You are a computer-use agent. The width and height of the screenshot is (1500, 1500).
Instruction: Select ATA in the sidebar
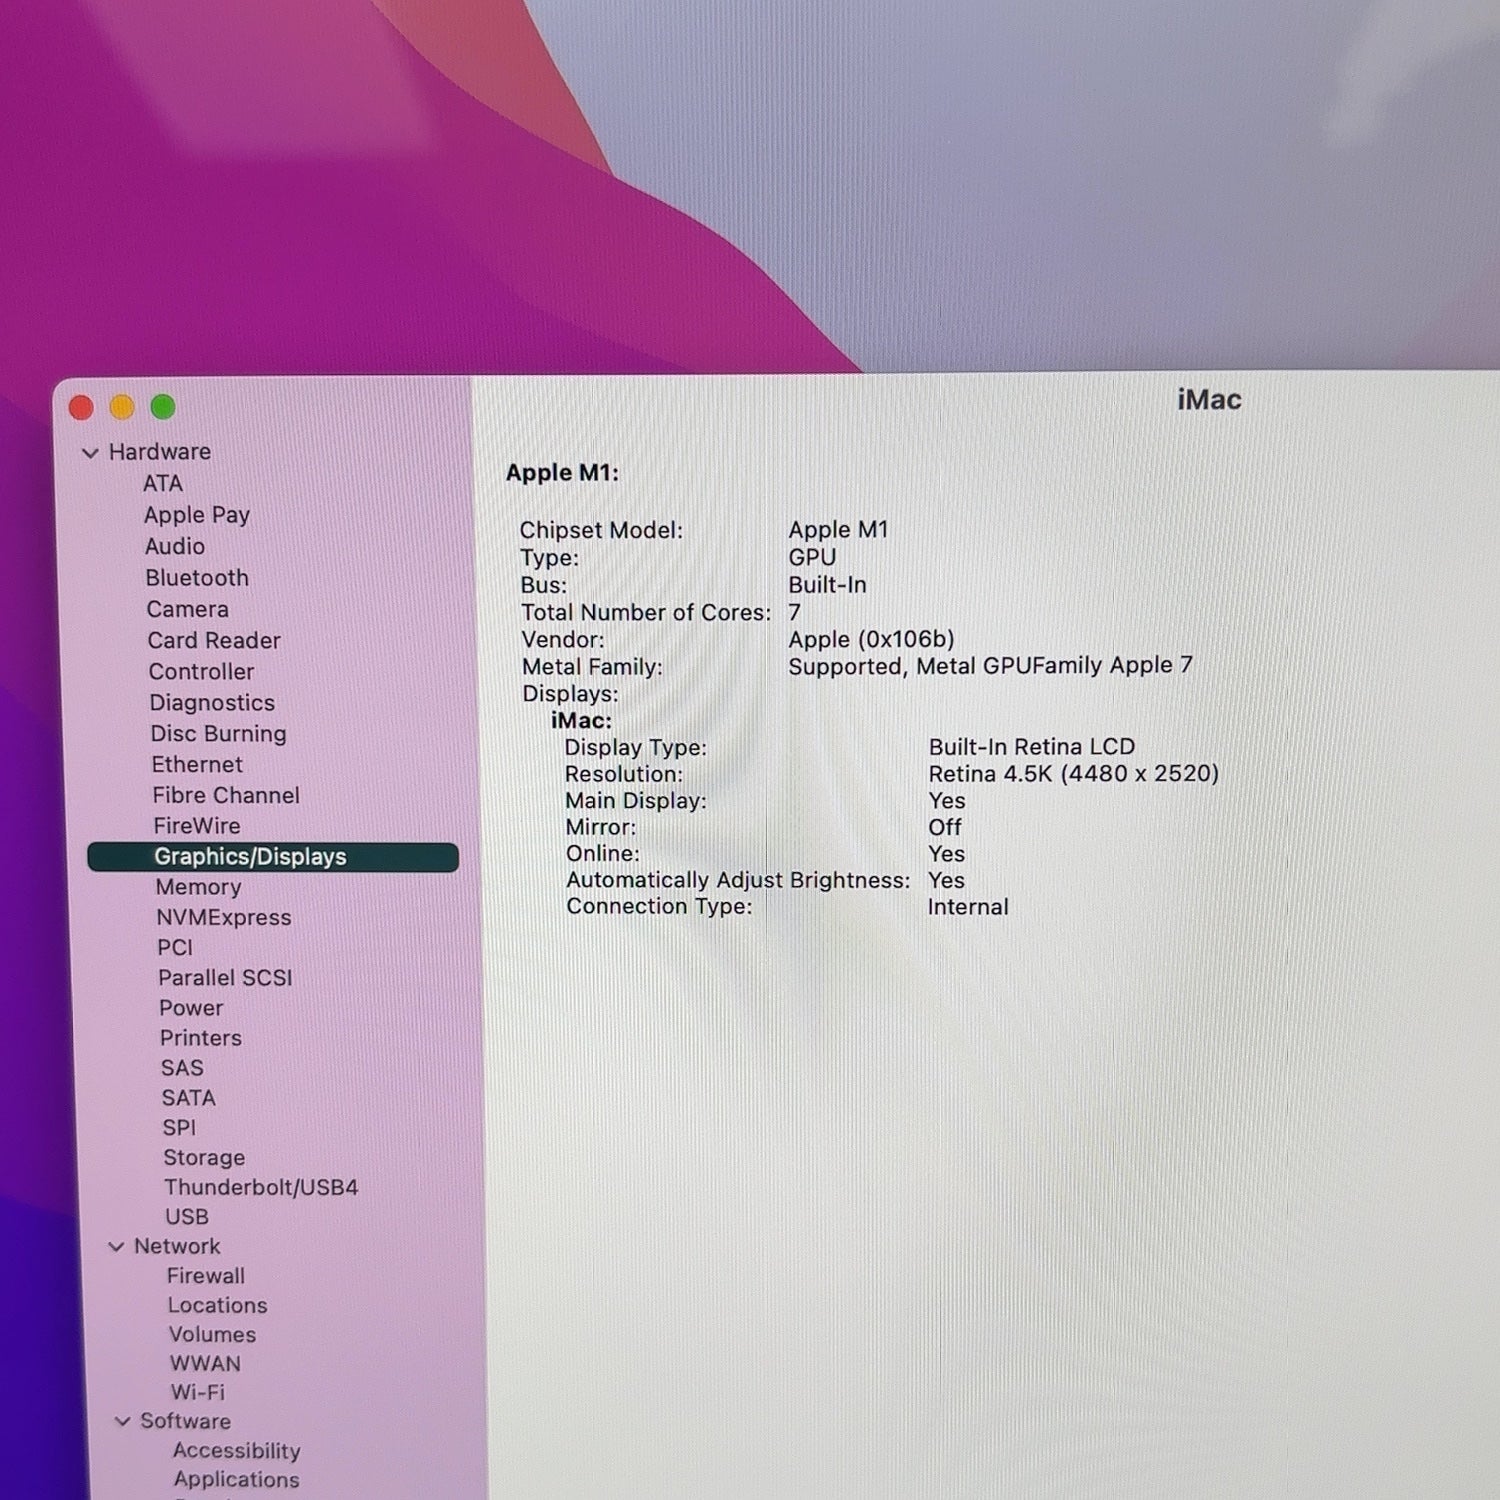(x=162, y=484)
